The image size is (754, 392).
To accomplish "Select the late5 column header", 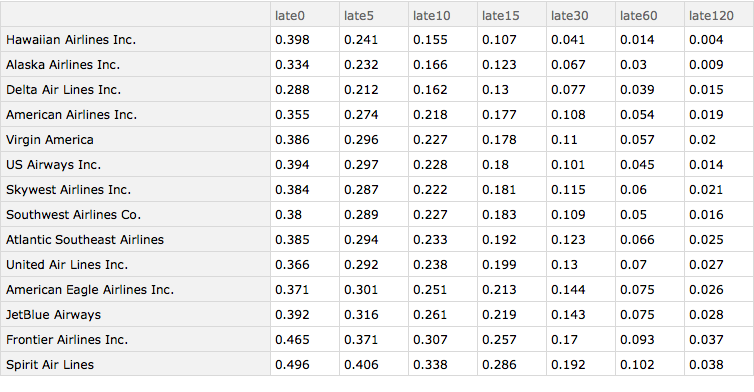I will coord(374,15).
